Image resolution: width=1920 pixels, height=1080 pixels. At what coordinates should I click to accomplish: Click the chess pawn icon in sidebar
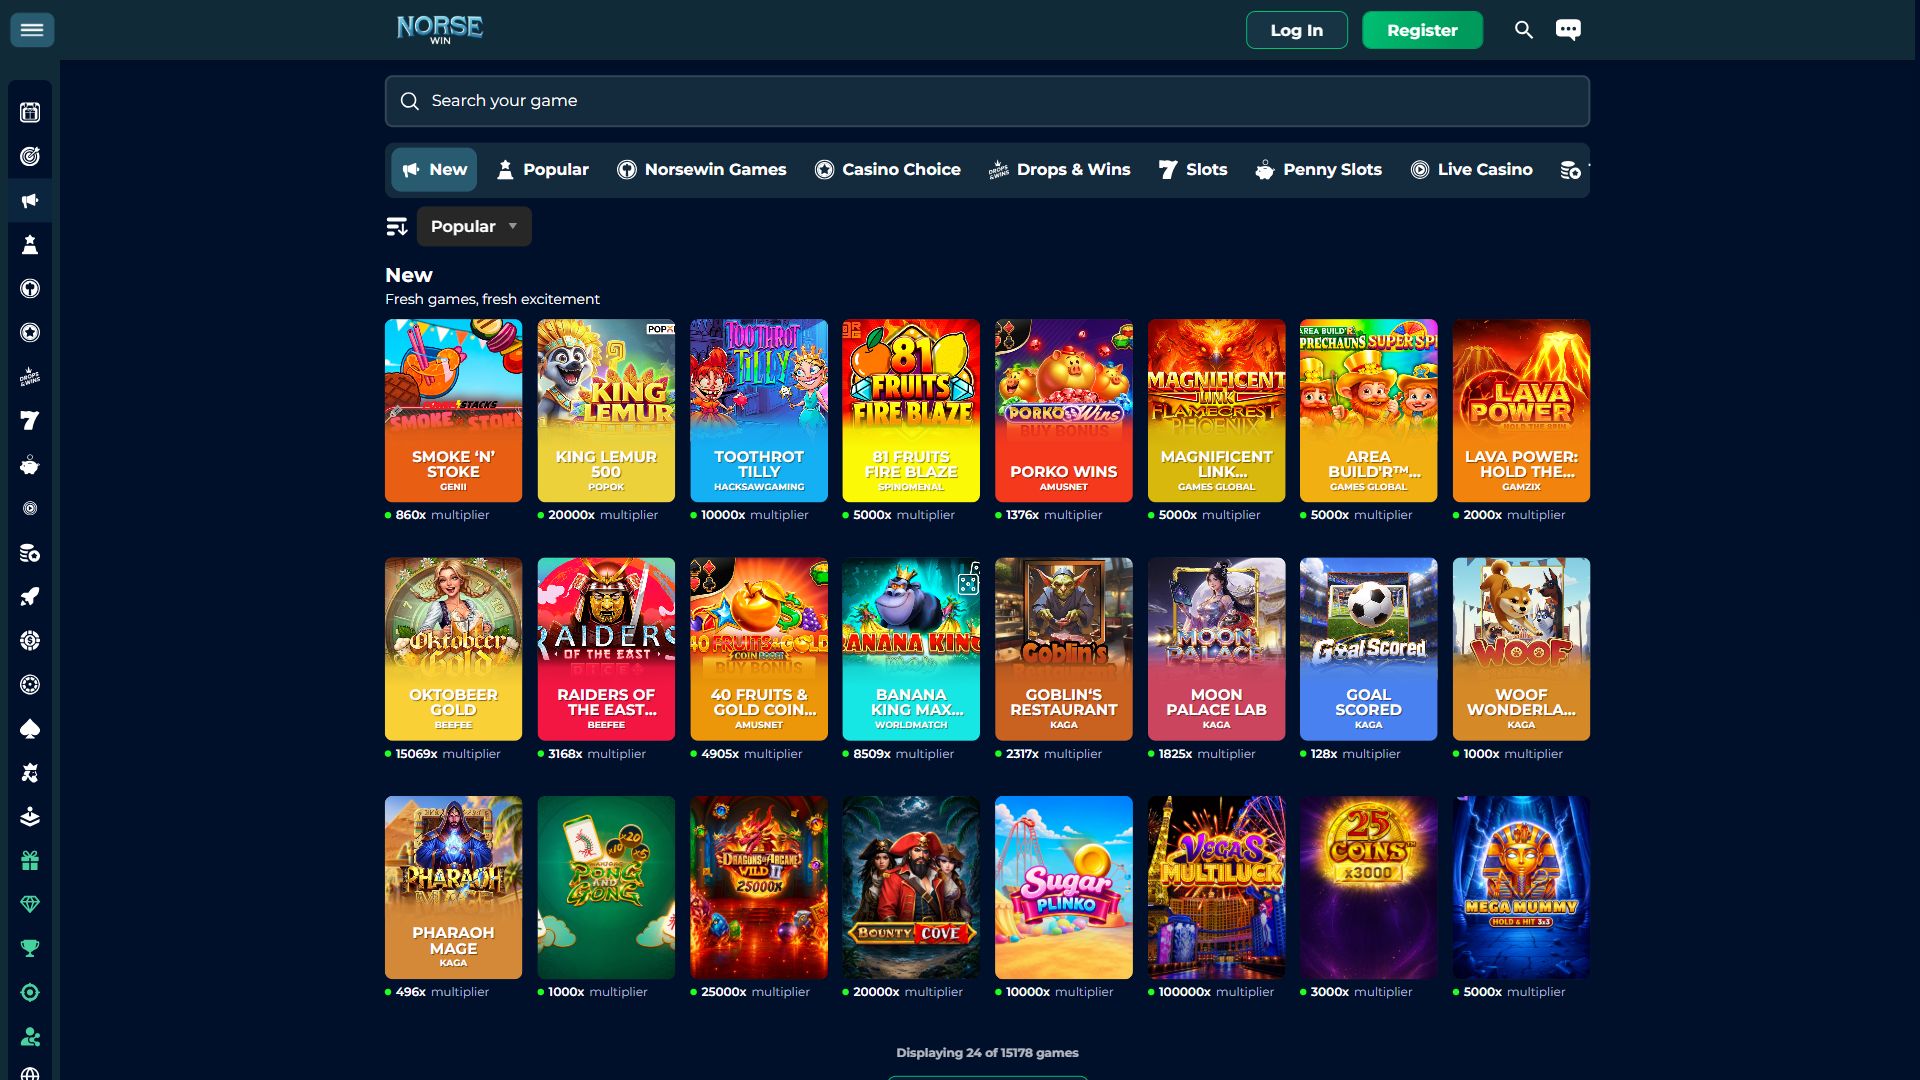point(30,244)
